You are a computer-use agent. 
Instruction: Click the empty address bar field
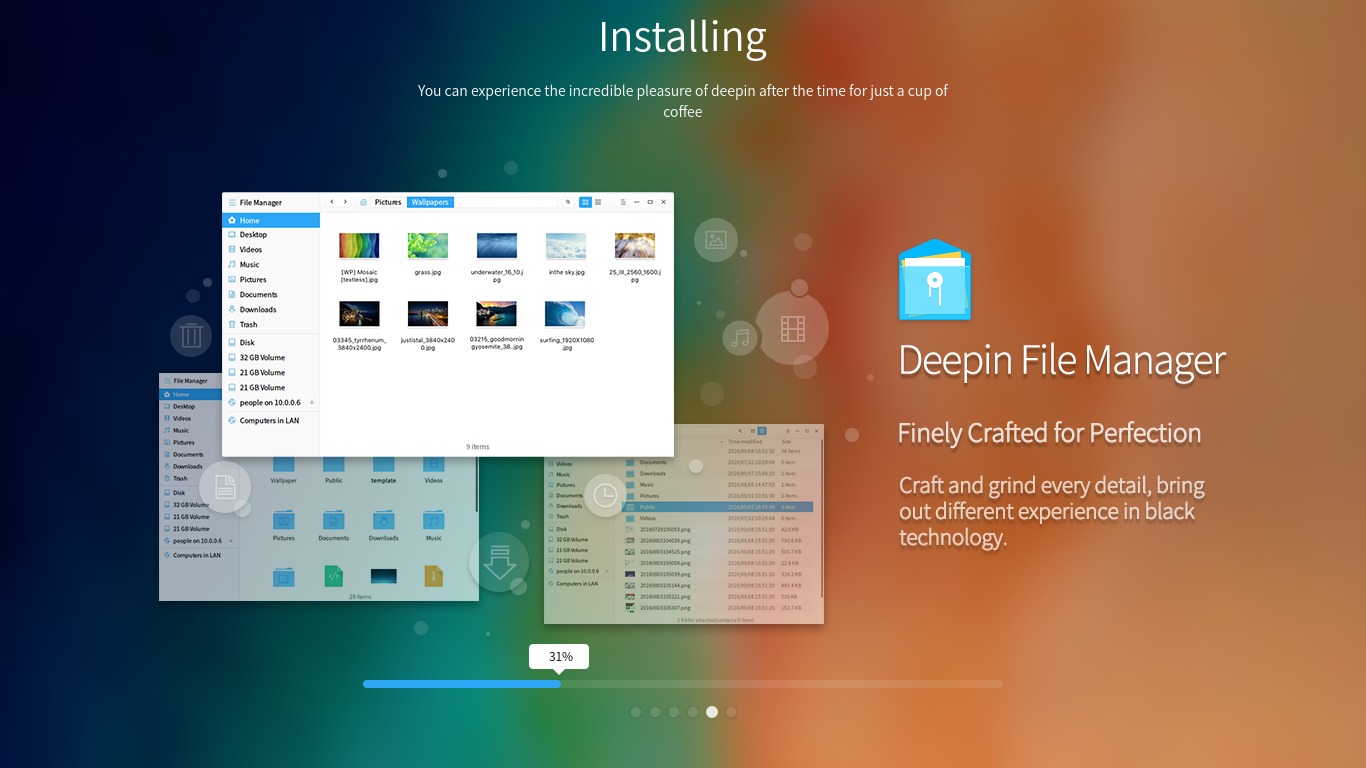(505, 202)
